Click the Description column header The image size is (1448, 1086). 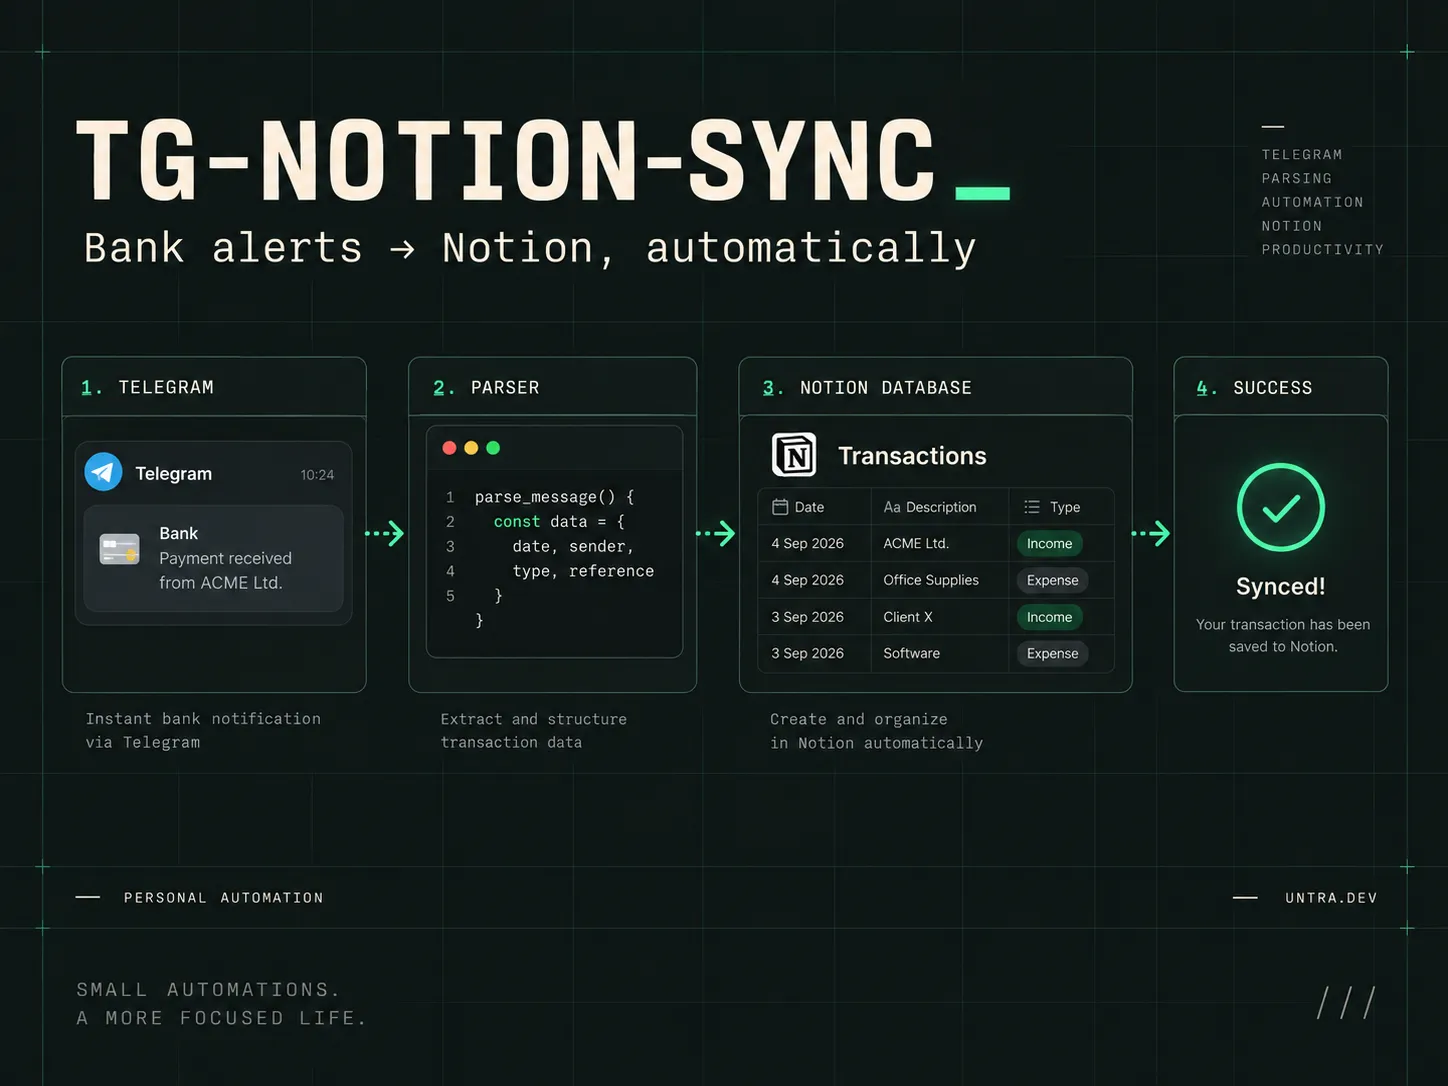(x=940, y=507)
